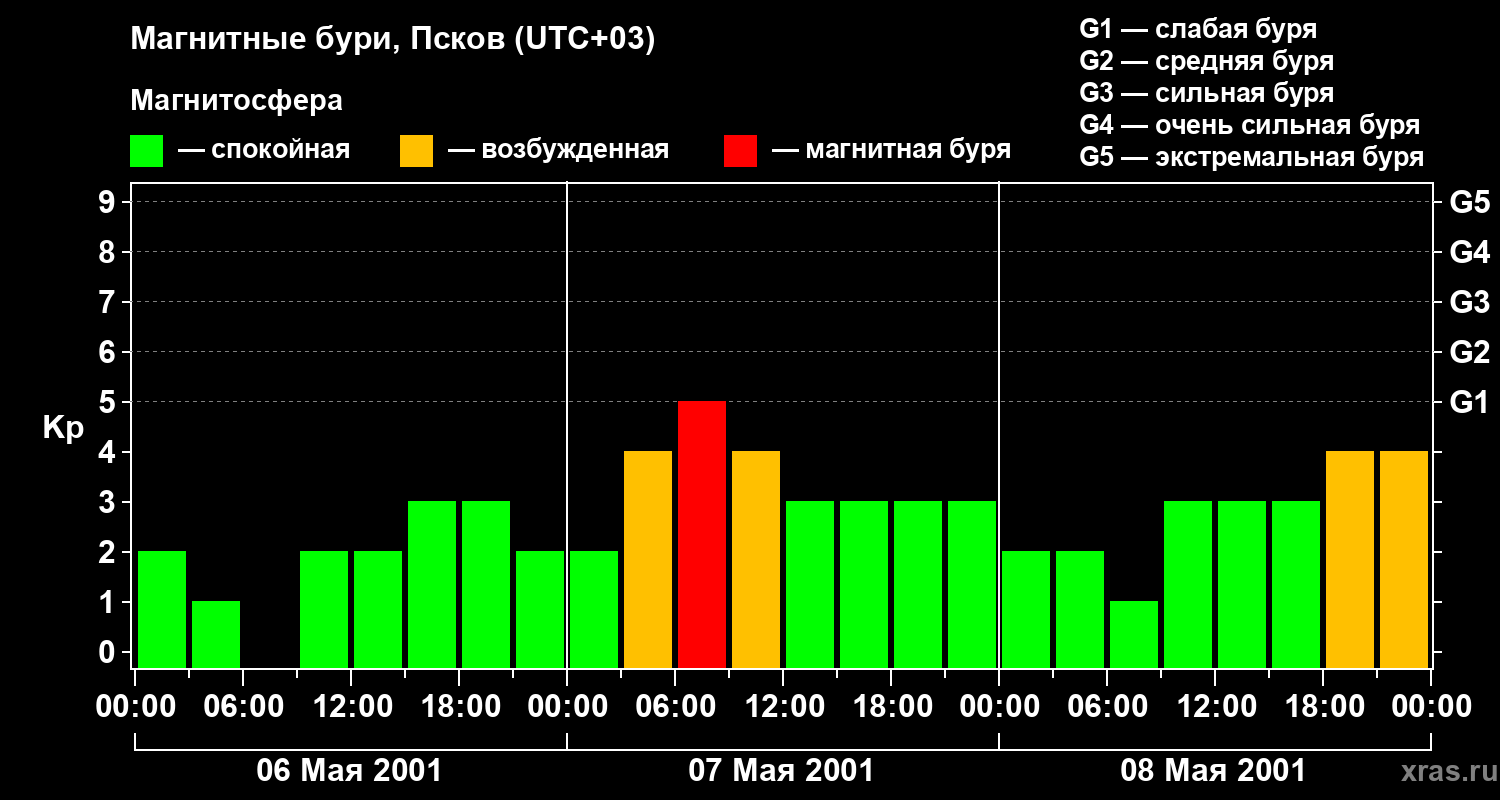Click the 'G1 — слабая буря' description line
The height and width of the screenshot is (800, 1500).
(1198, 29)
